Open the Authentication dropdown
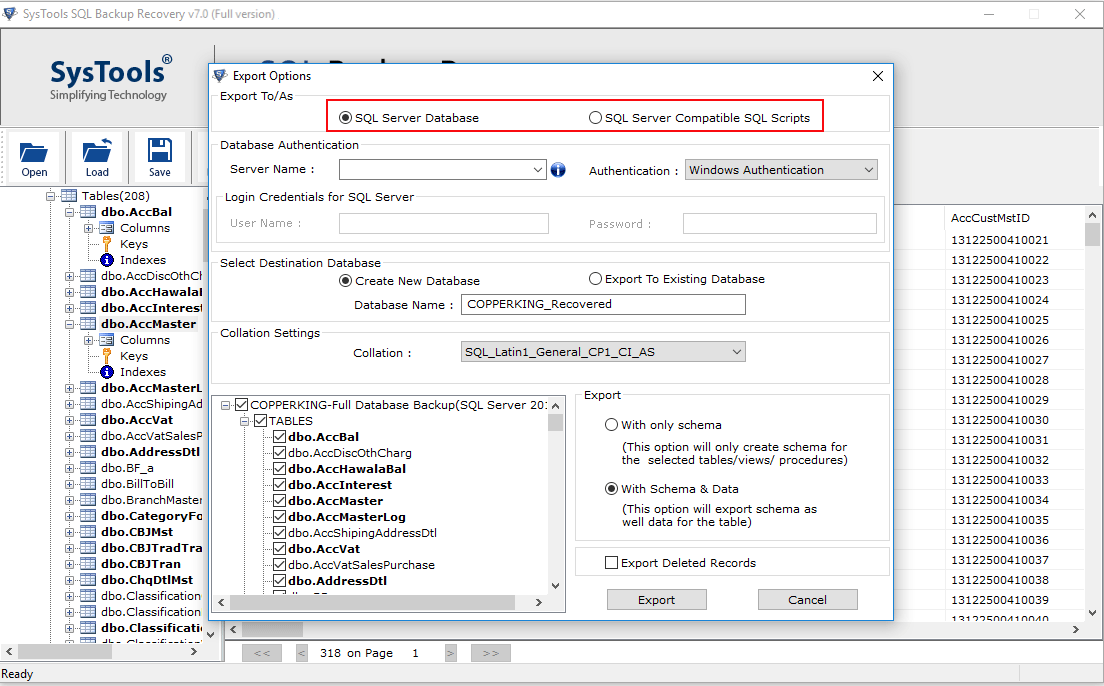 866,169
